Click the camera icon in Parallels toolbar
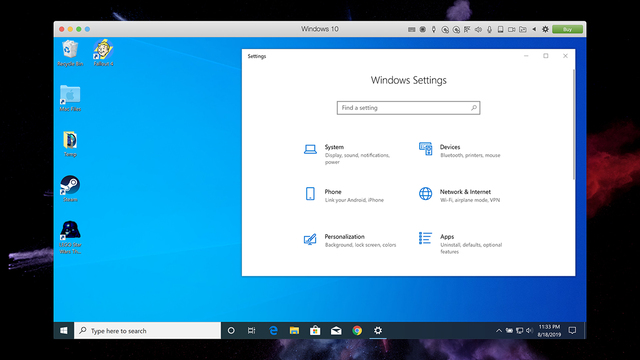This screenshot has width=640, height=360. [511, 29]
